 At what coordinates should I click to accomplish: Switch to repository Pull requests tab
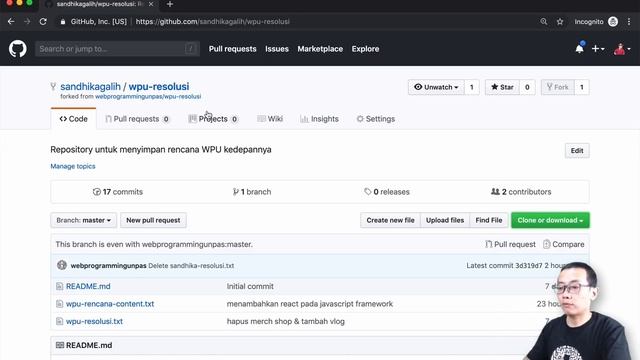[x=137, y=119]
